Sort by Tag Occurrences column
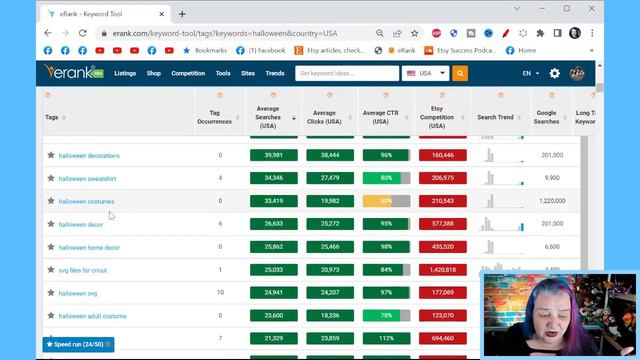The image size is (640, 360). [x=218, y=117]
